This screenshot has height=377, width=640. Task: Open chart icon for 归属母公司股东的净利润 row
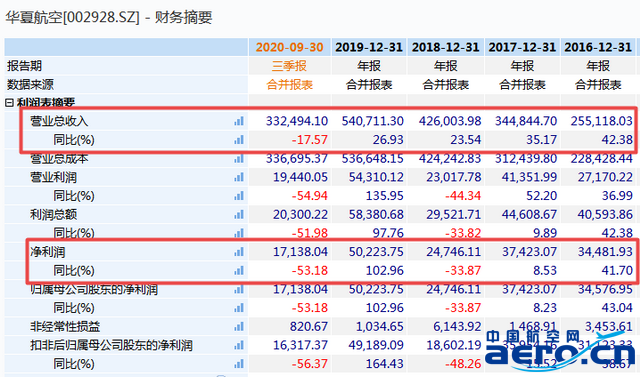coord(239,289)
